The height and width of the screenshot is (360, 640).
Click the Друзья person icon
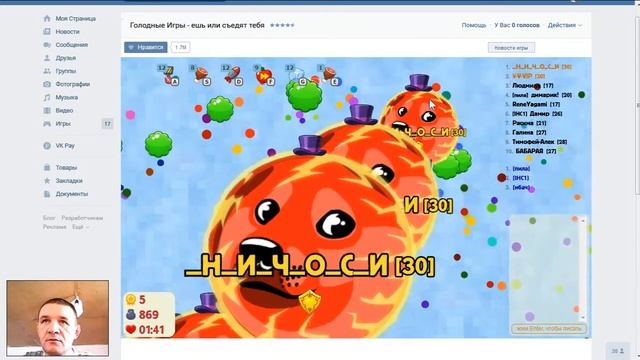(47, 58)
